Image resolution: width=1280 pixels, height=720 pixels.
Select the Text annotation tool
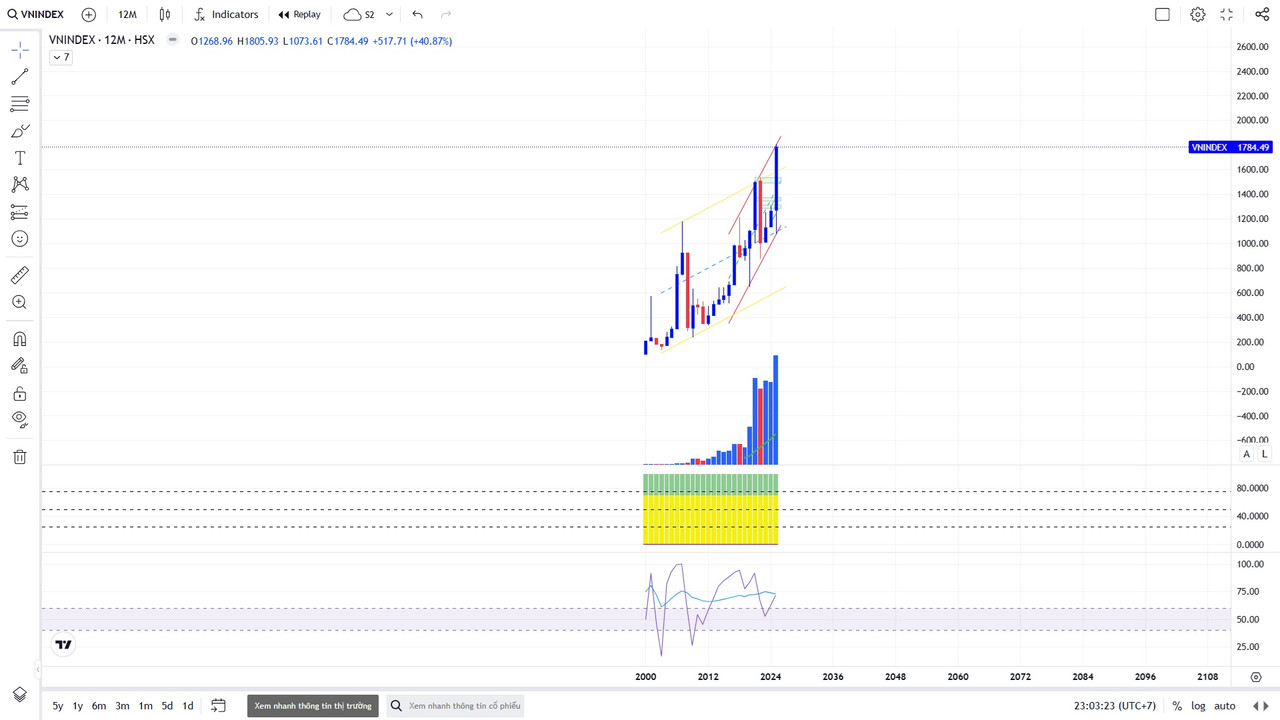click(19, 158)
